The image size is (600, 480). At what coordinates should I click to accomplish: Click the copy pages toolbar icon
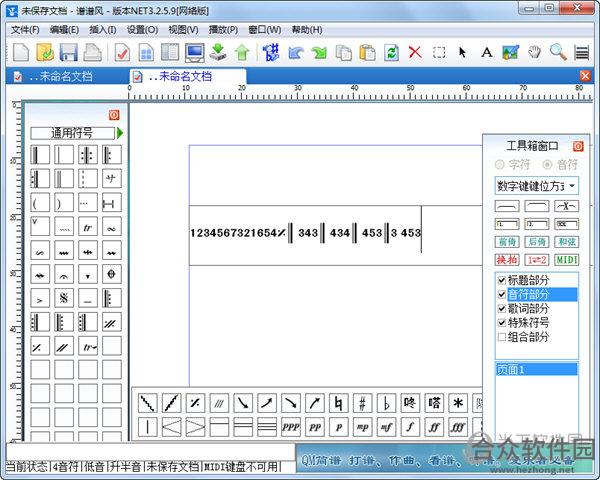(344, 52)
